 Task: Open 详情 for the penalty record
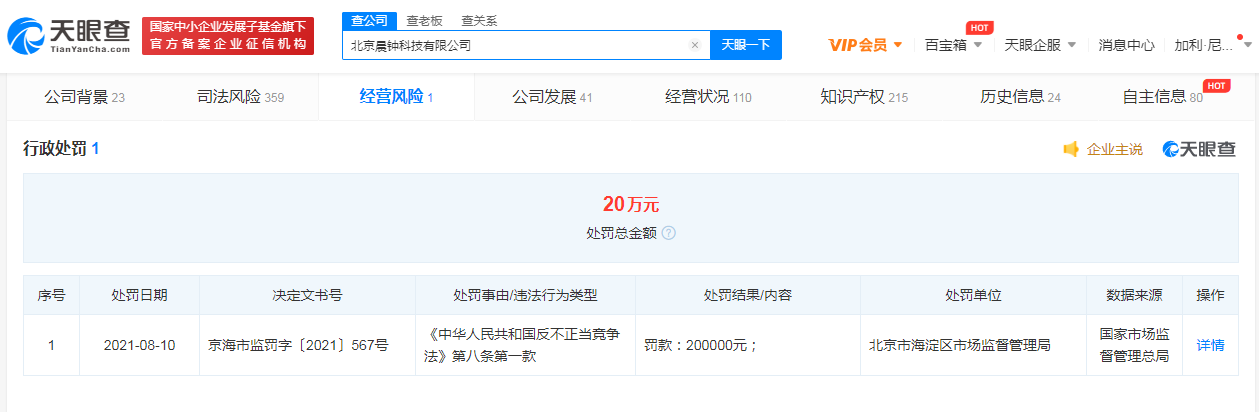[x=1210, y=345]
